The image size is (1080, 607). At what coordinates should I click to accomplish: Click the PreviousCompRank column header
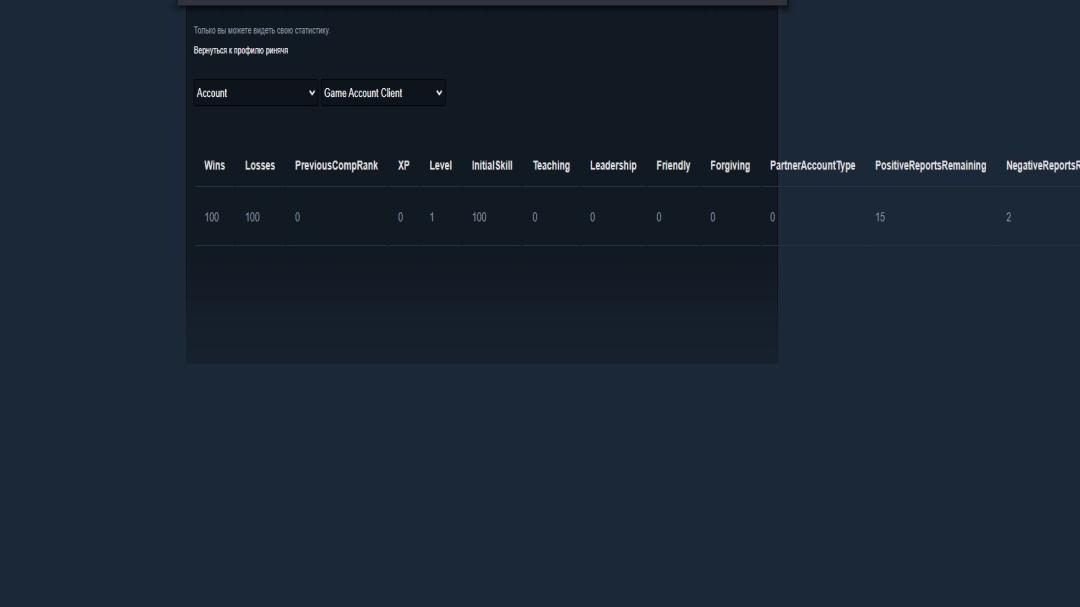(x=336, y=165)
